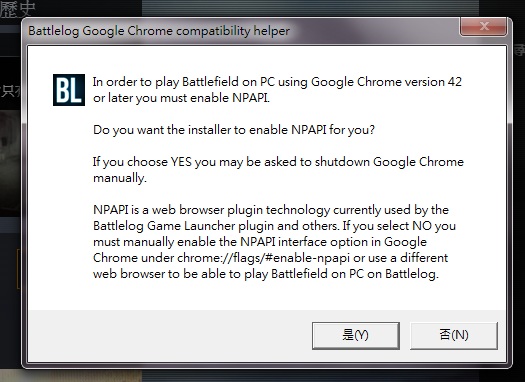
Task: Click the cut-off Chinese text at the dialog's left edge
Action: 11,91
